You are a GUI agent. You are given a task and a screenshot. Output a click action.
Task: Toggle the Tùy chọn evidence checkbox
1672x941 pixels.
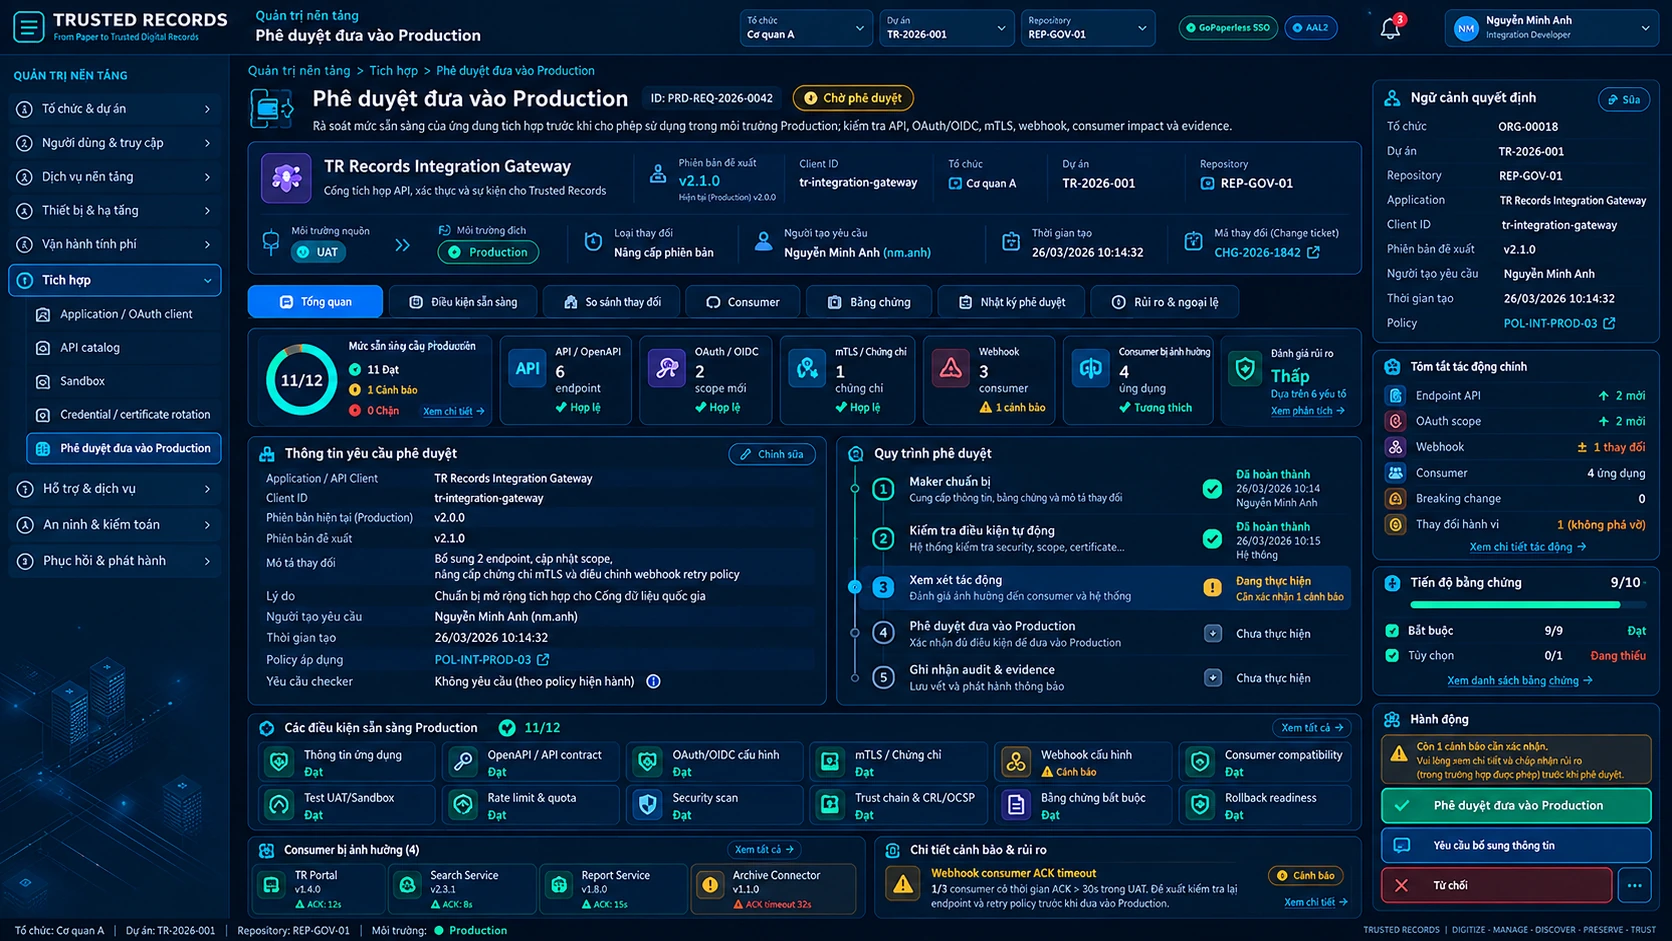[x=1392, y=656]
